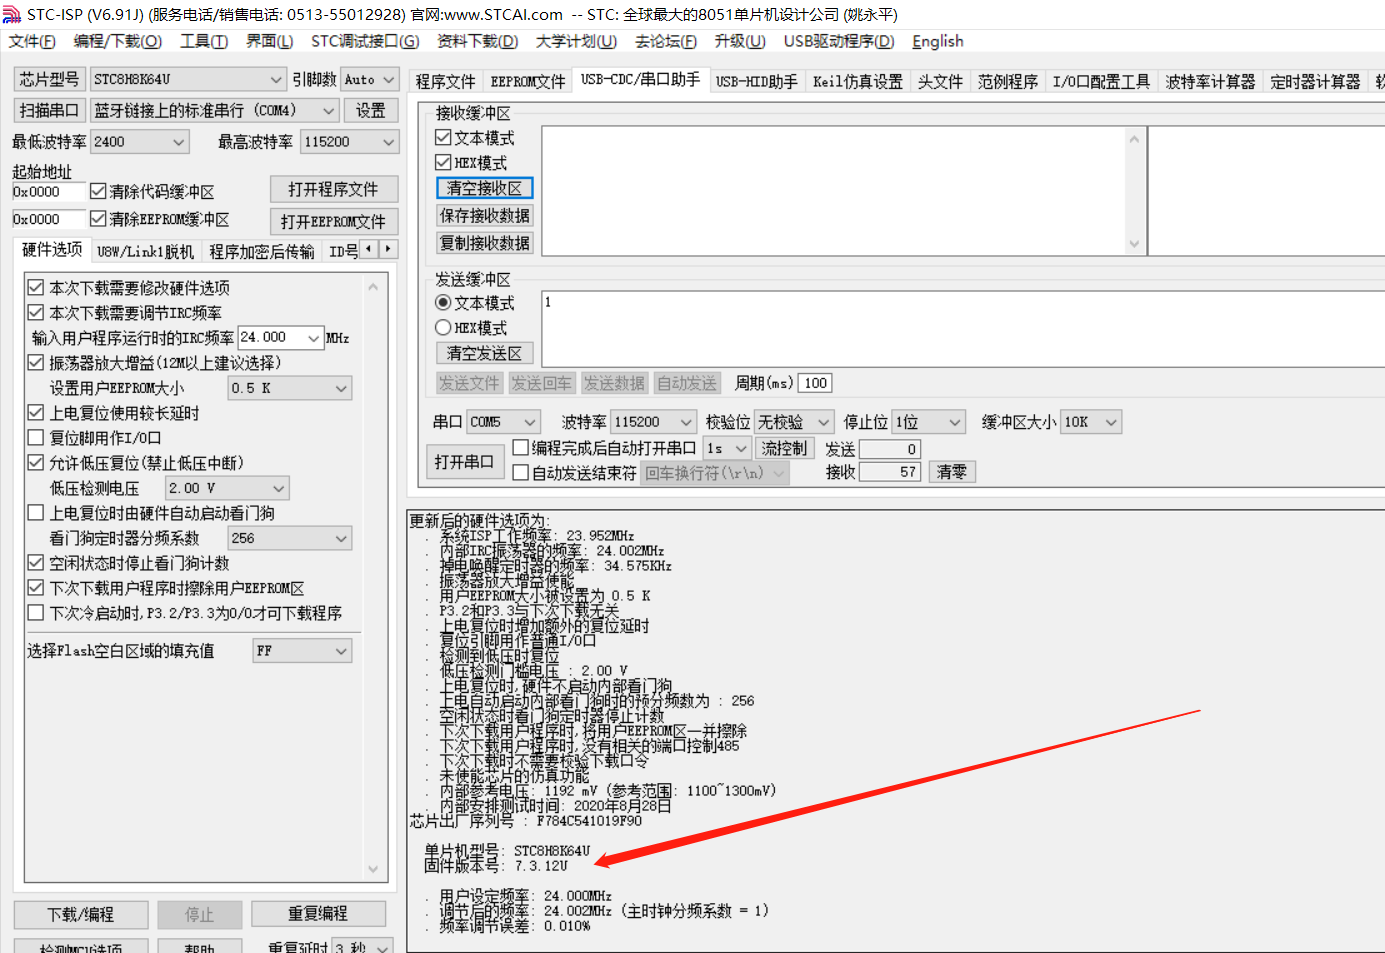
Task: Click 保存接收数据 button
Action: 485,215
